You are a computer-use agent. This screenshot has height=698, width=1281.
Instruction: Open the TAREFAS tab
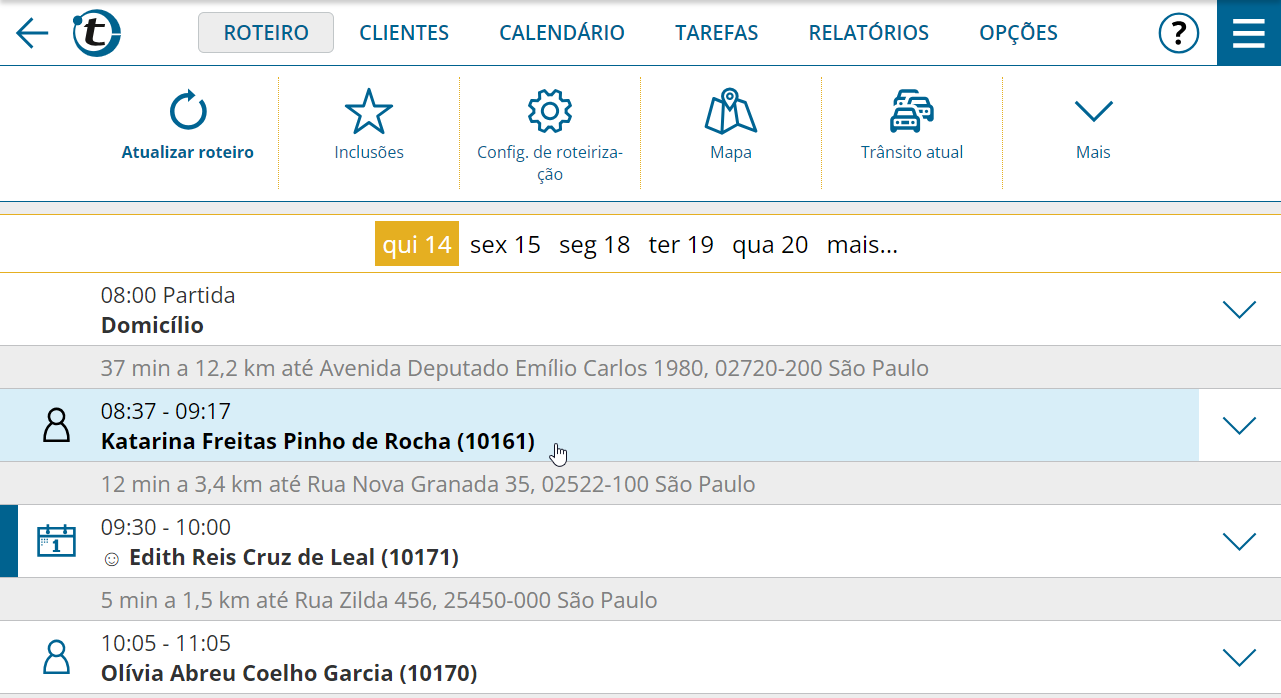(717, 33)
